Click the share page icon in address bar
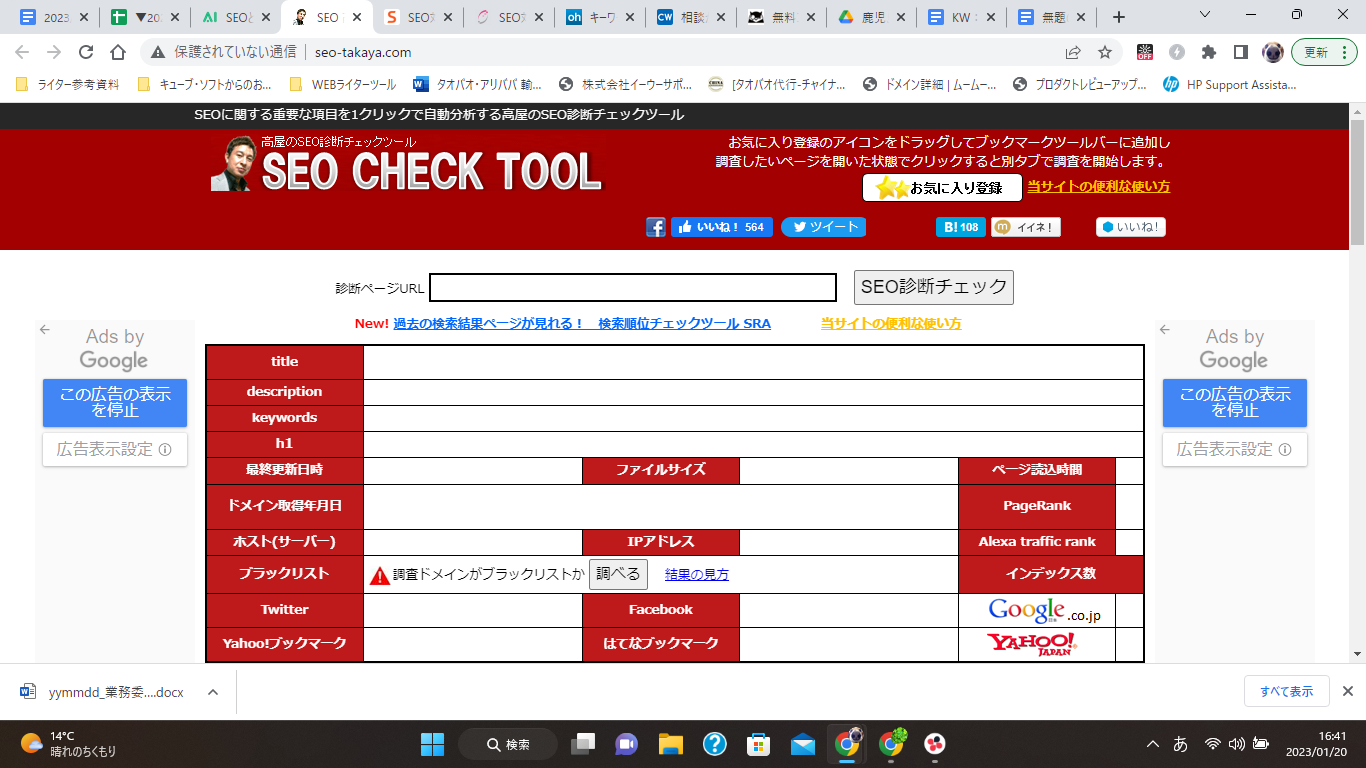The height and width of the screenshot is (768, 1366). 1073,52
